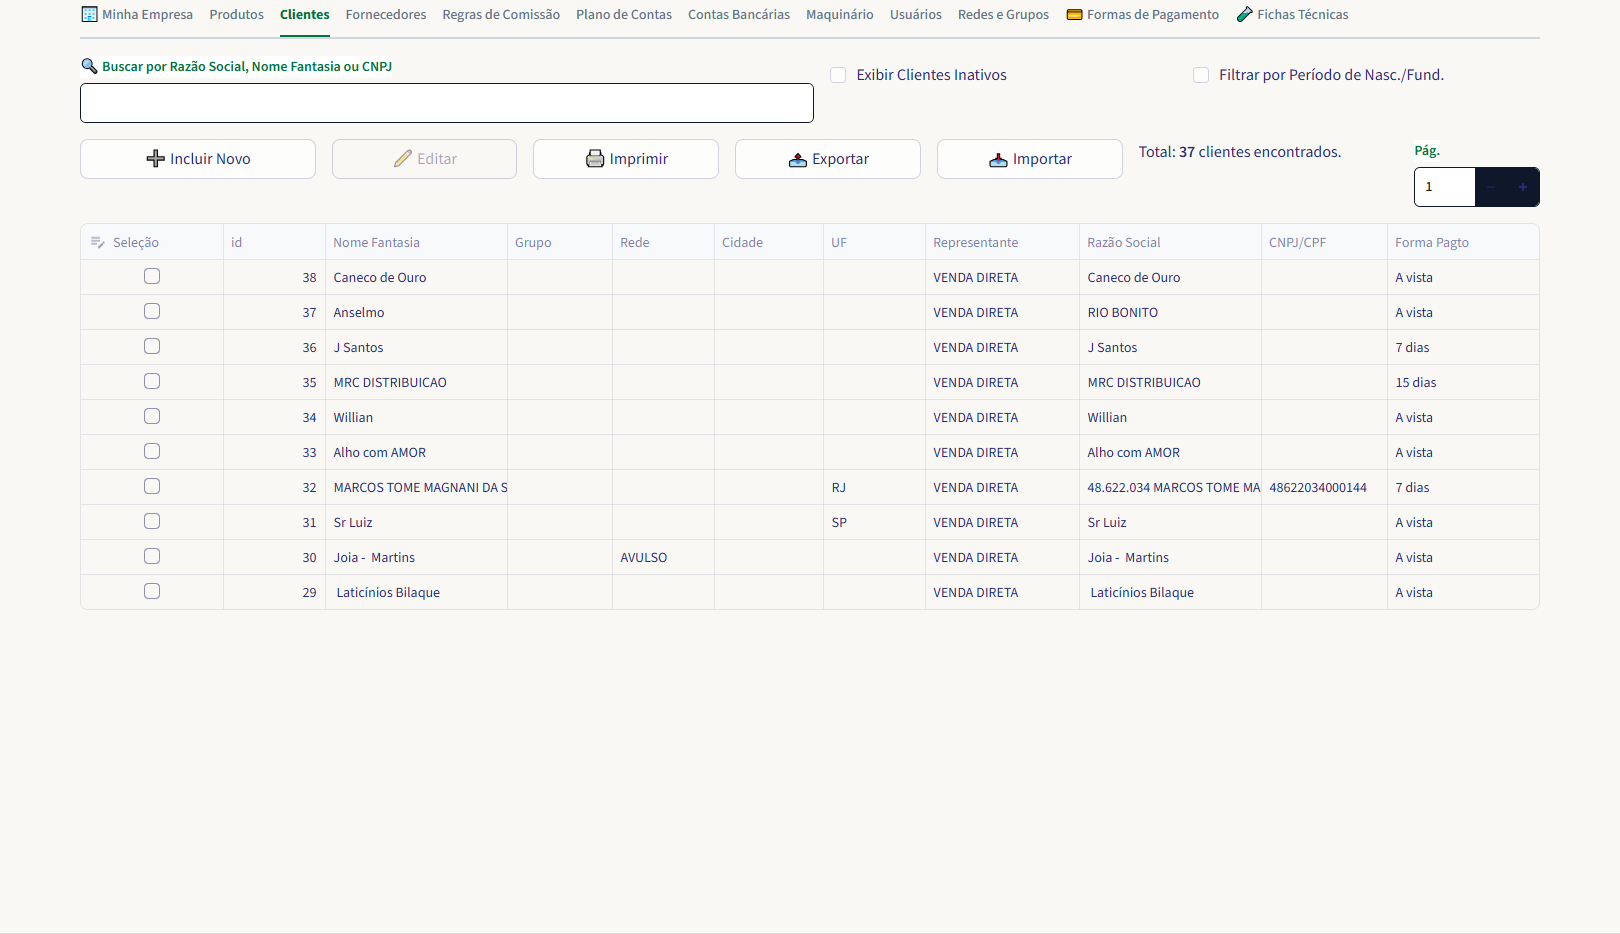
Task: Switch to the Fornecedores tab
Action: pos(386,15)
